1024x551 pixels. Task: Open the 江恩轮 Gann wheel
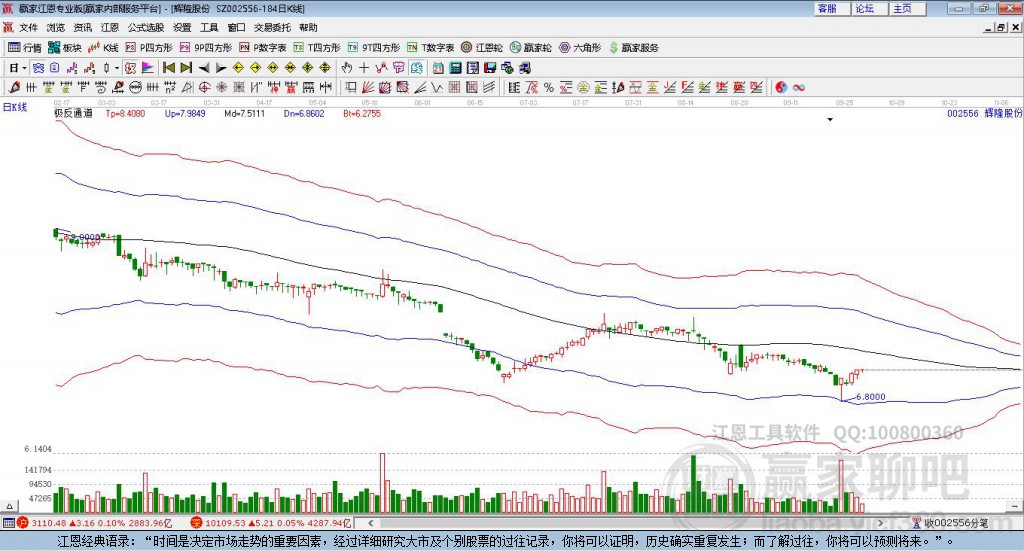(482, 48)
